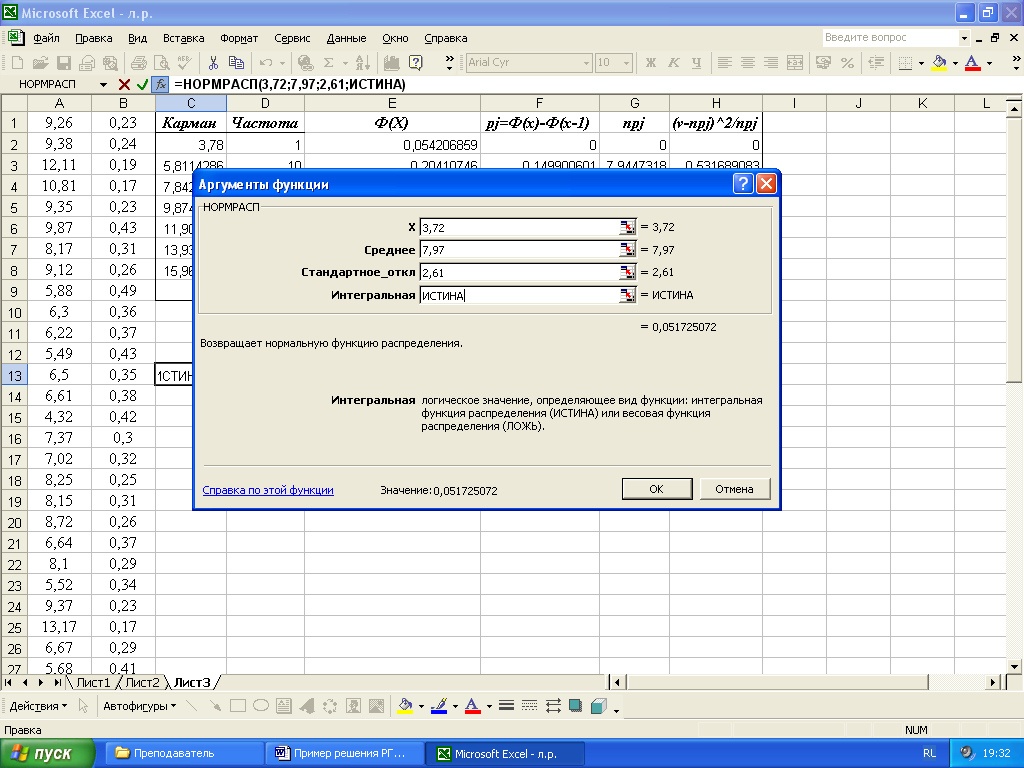The image size is (1024, 768).
Task: Collapse dialog via X field range icon
Action: [627, 227]
